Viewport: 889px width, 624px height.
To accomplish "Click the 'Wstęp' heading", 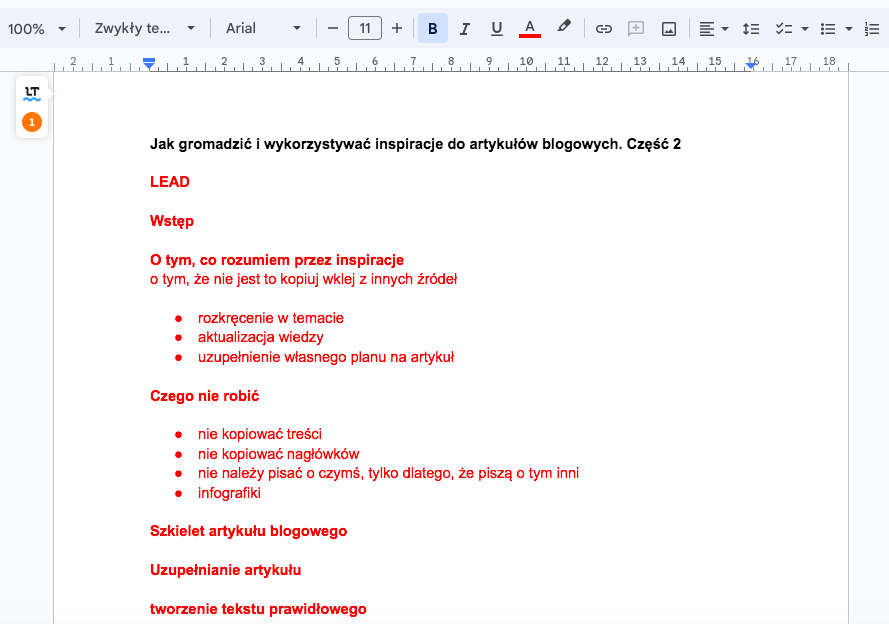I will tap(172, 221).
